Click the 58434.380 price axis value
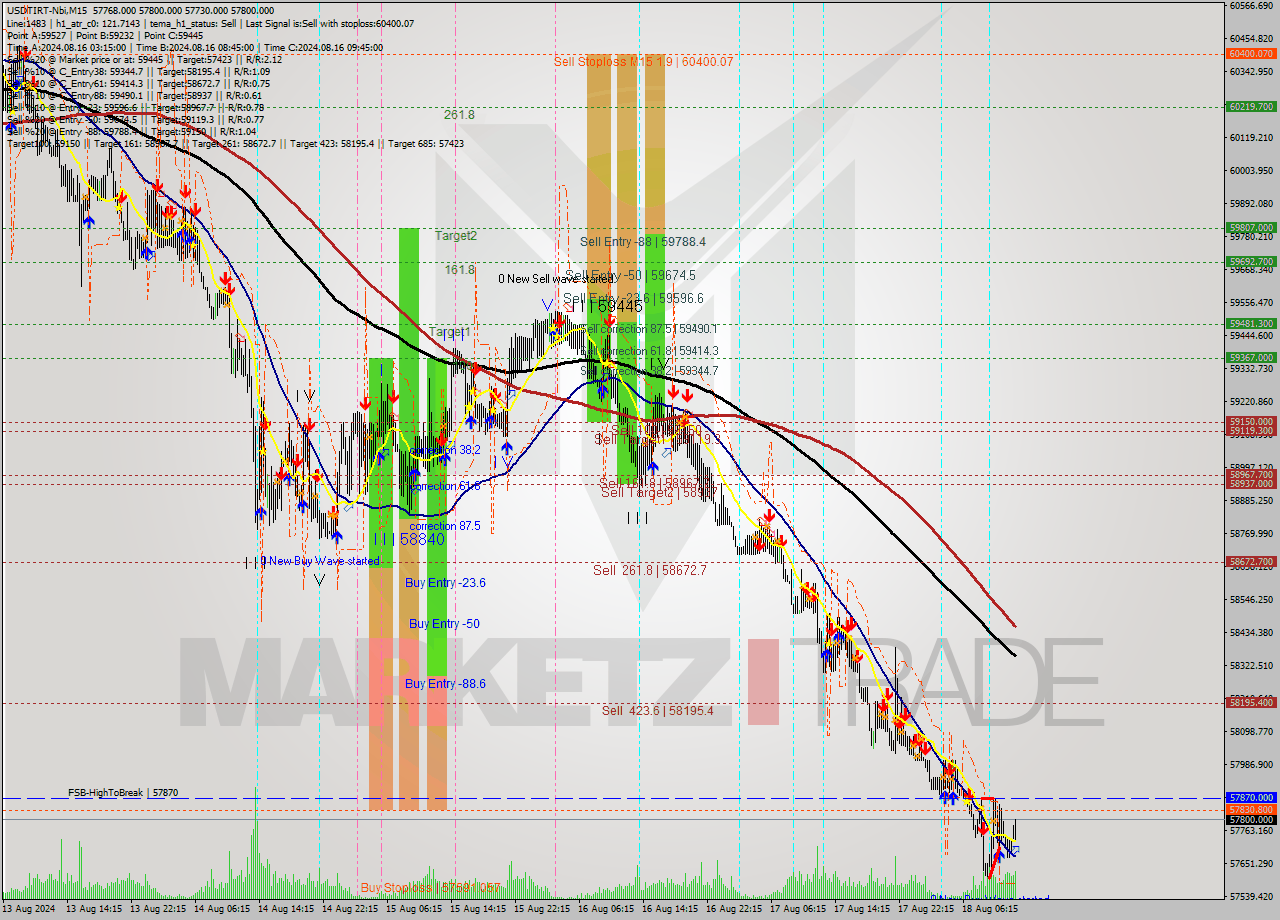1280x920 pixels. tap(1252, 632)
